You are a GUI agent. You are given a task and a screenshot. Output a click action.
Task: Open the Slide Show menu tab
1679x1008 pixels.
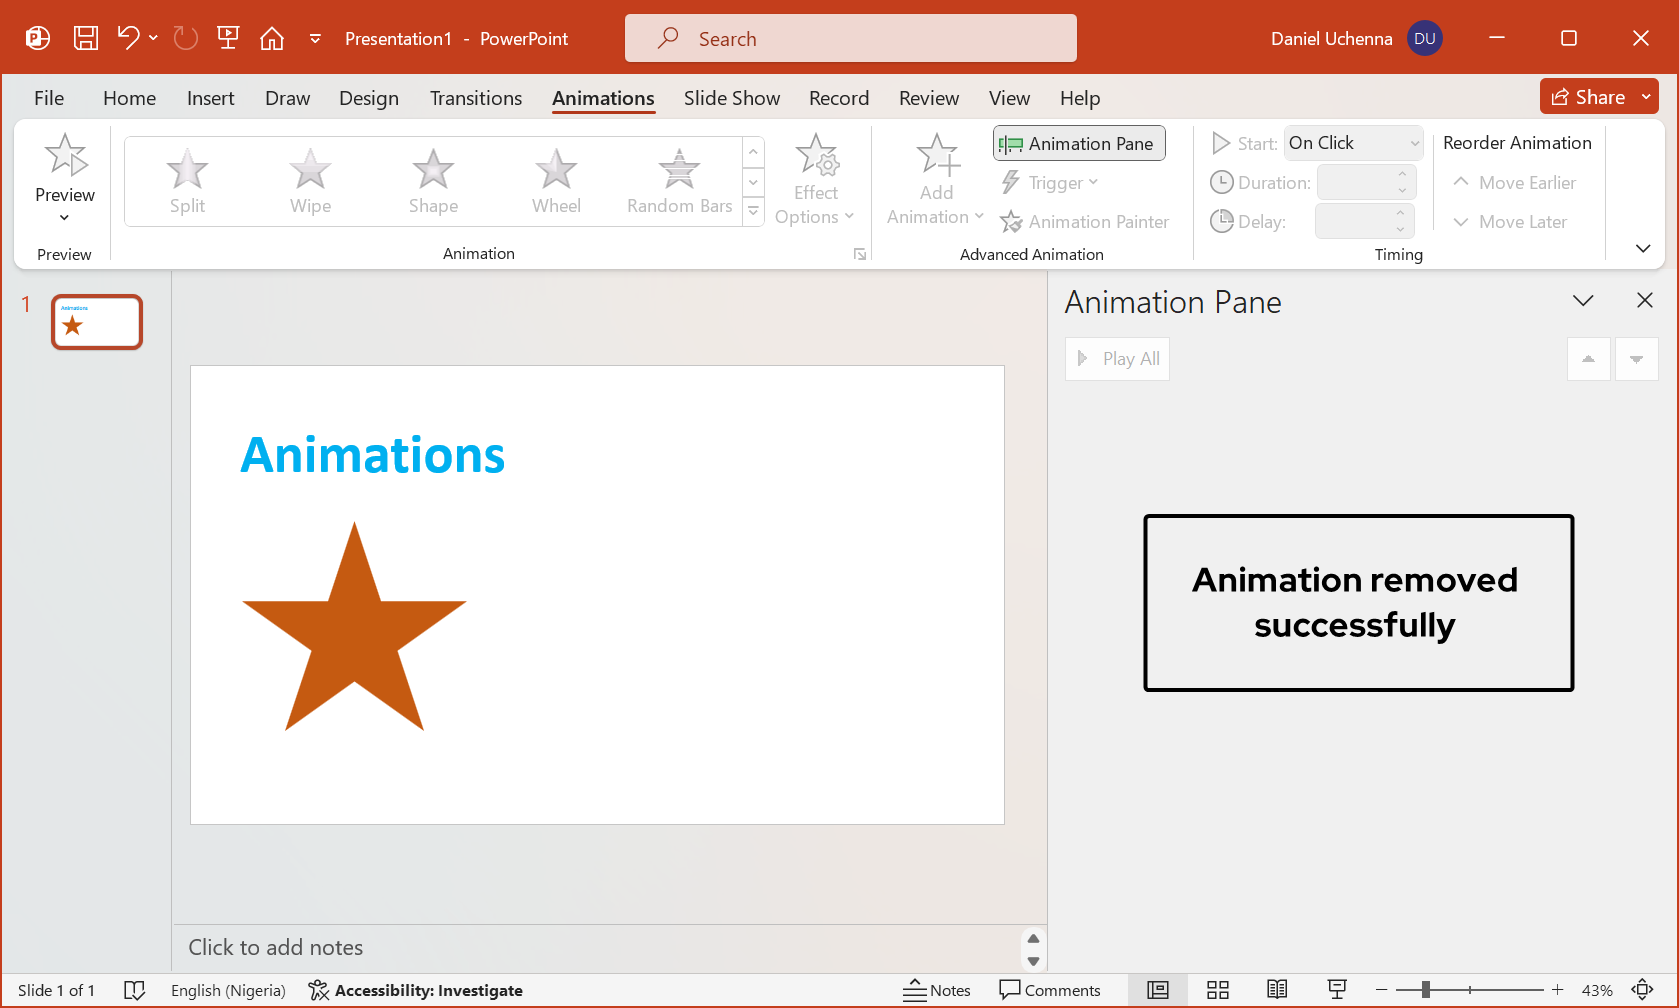(x=732, y=98)
